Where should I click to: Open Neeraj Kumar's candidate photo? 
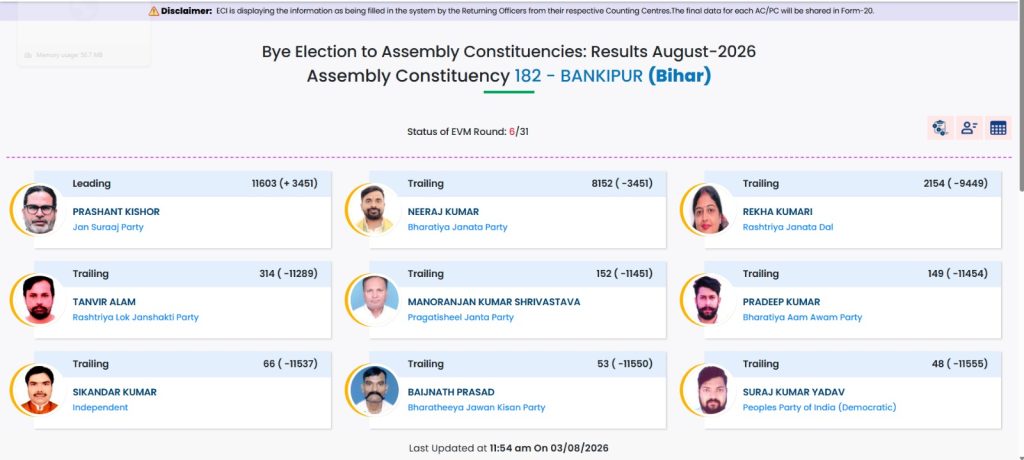(x=374, y=210)
